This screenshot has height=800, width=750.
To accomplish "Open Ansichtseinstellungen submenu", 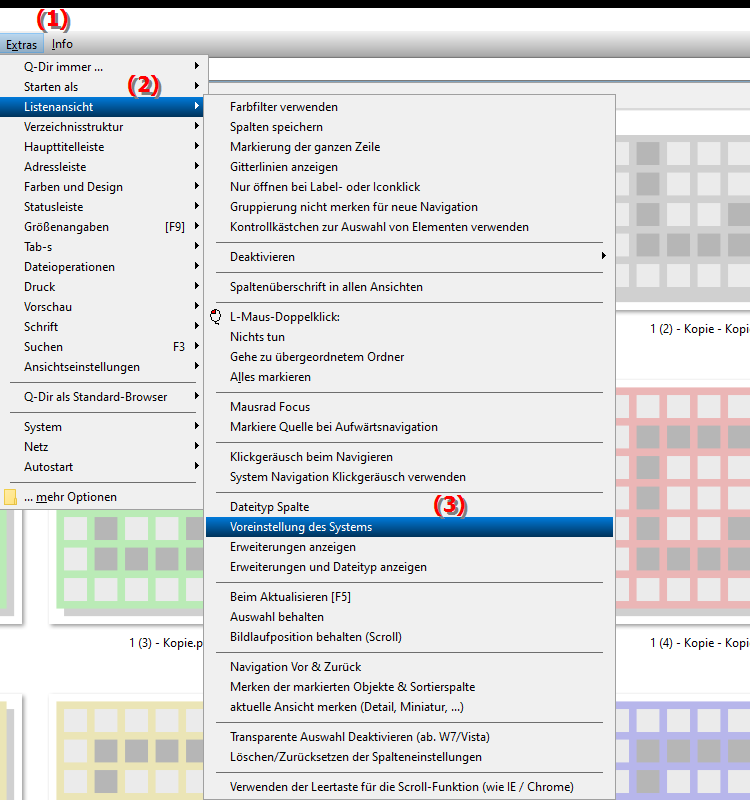I will pos(102,367).
